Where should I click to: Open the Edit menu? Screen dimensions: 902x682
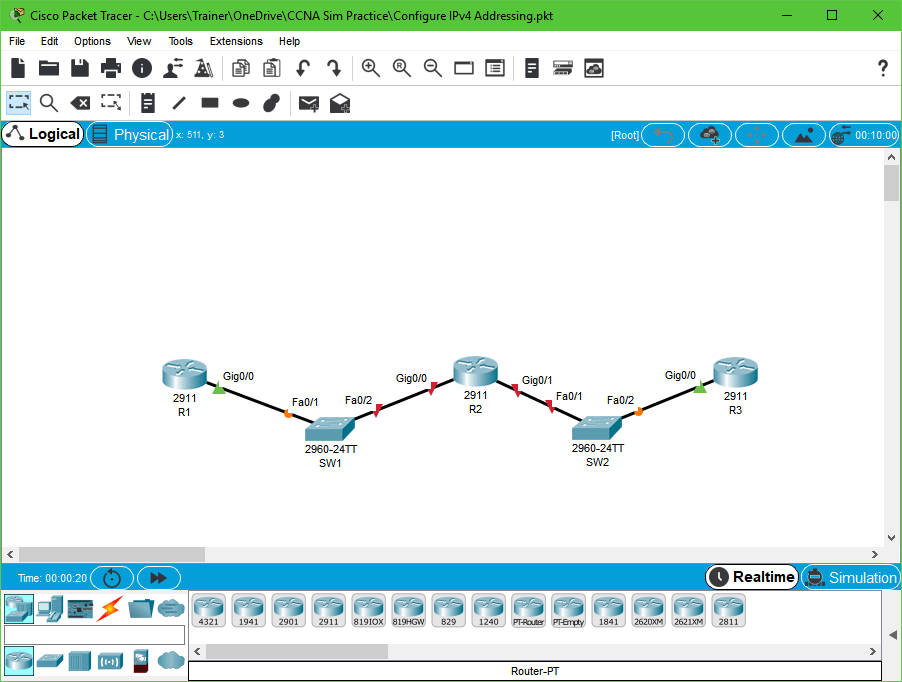[x=49, y=41]
